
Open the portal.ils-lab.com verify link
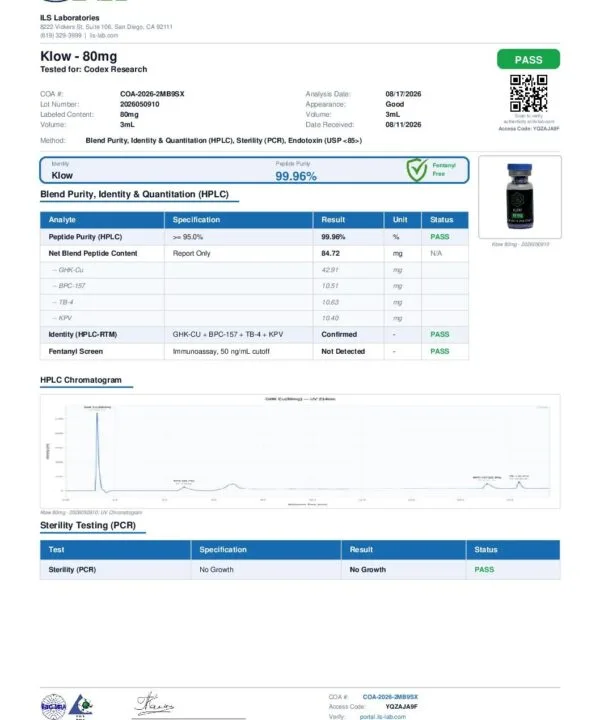[382, 716]
